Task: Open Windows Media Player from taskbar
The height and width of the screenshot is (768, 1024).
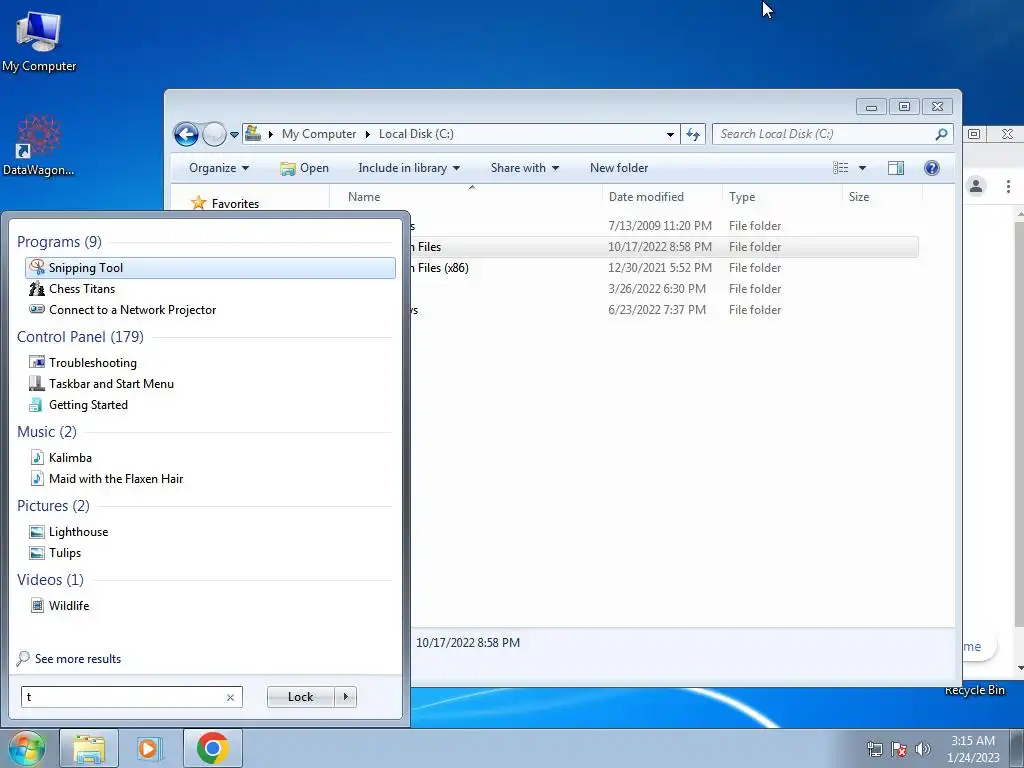Action: click(149, 748)
